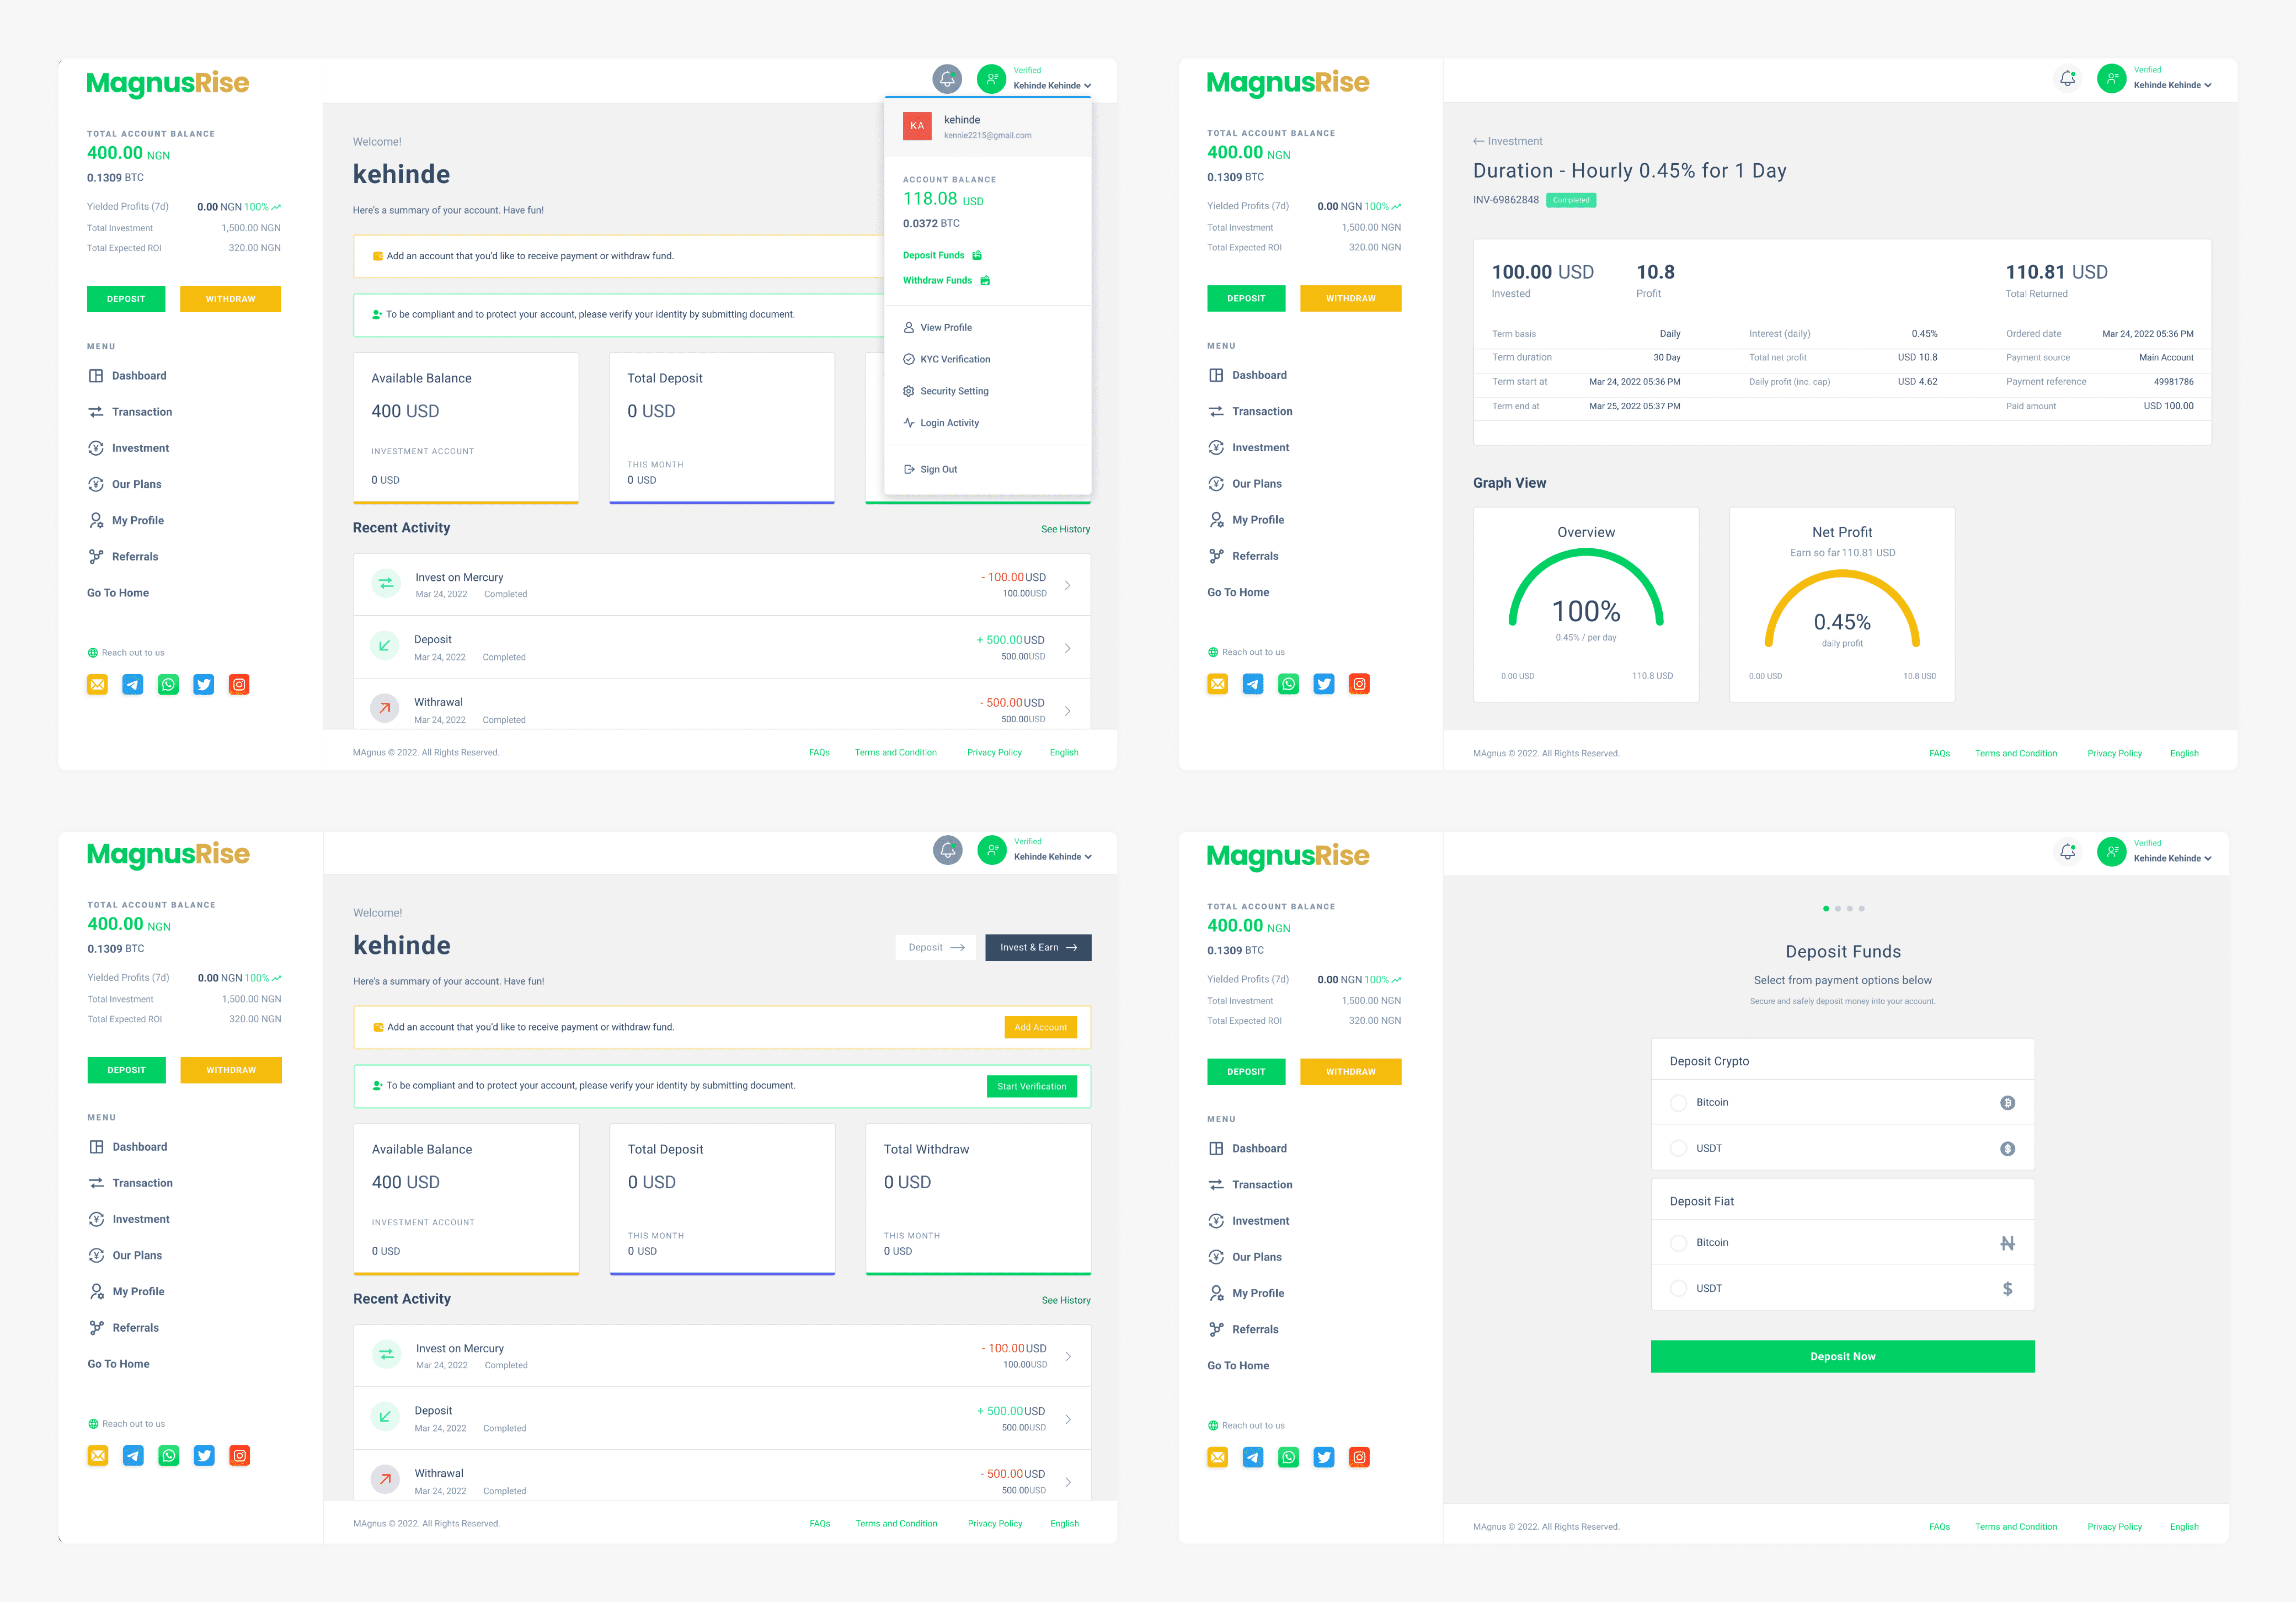Image resolution: width=2296 pixels, height=1602 pixels.
Task: Click the Login Activity pulse icon
Action: coord(909,423)
